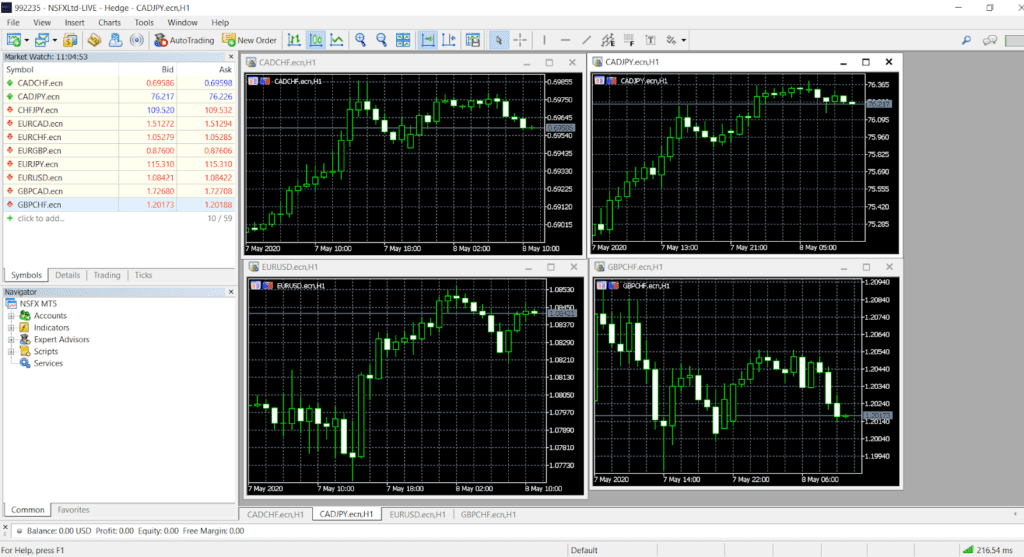Tile chart windows icon
The image size is (1024, 557).
coord(403,40)
